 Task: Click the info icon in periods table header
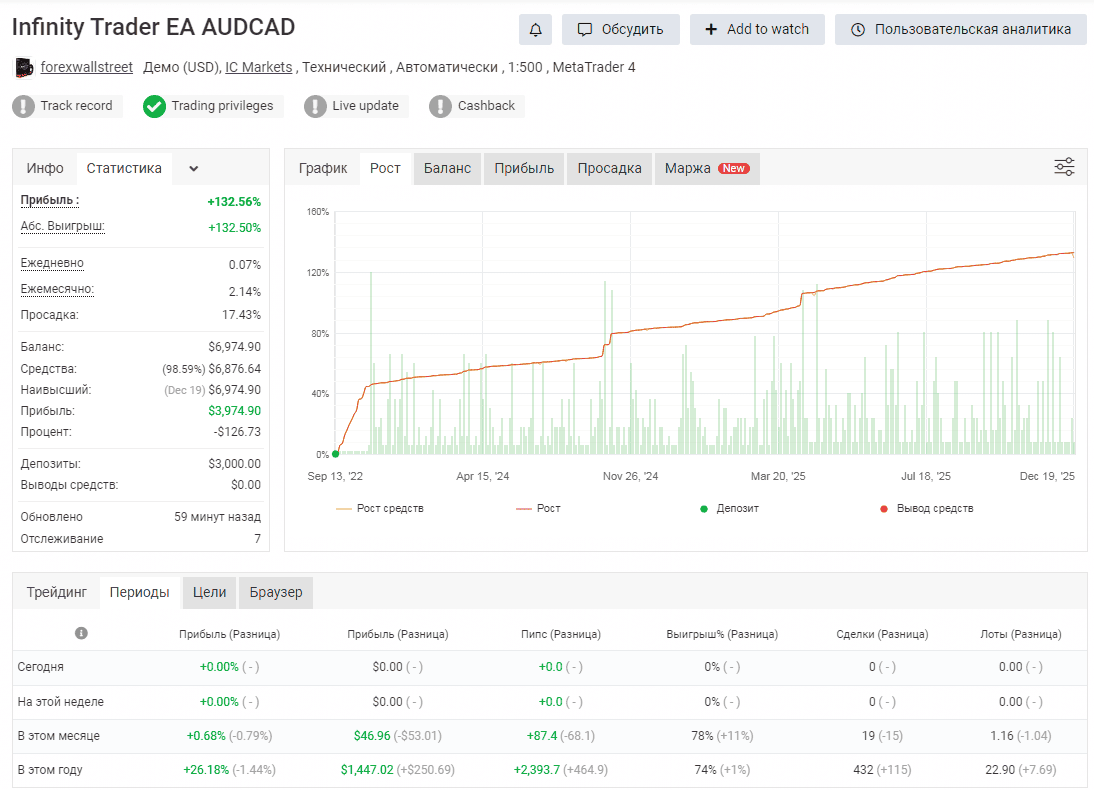coord(82,633)
